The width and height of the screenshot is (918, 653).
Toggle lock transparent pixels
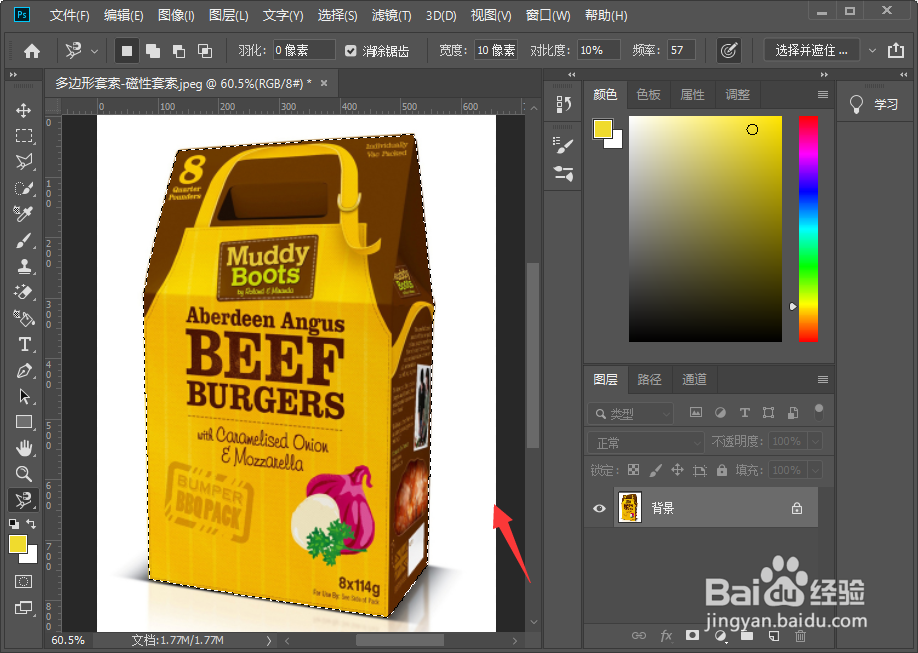pos(633,470)
